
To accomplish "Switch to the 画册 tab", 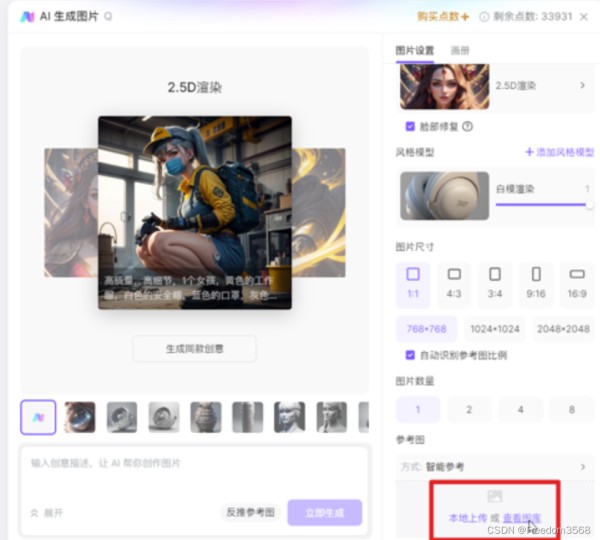I will 460,51.
